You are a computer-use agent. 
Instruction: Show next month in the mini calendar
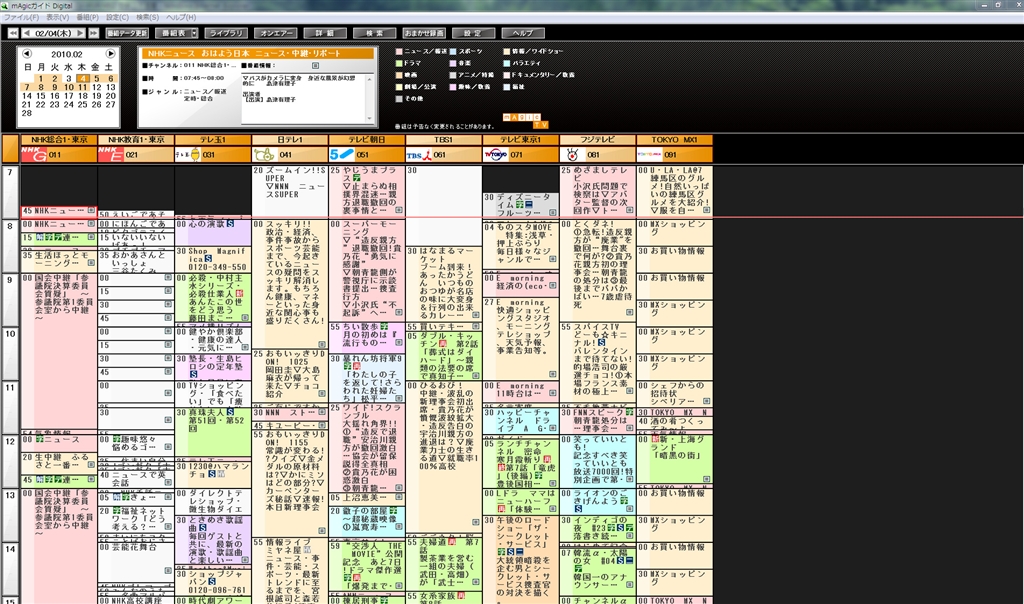tap(112, 53)
